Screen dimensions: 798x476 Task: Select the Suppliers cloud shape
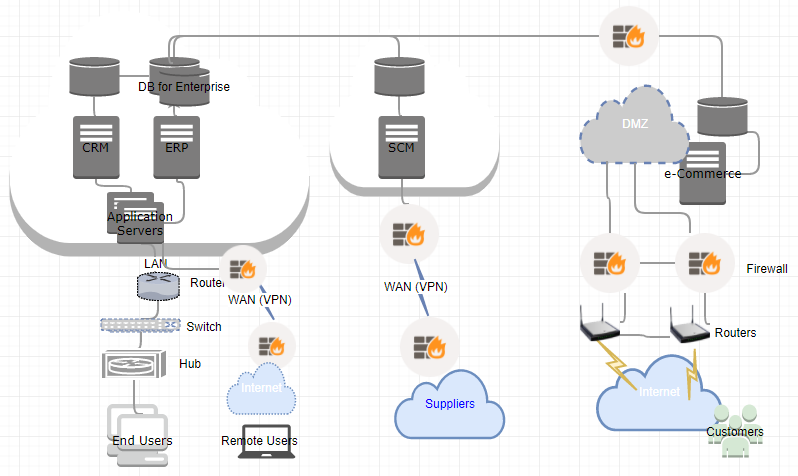pyautogui.click(x=450, y=404)
